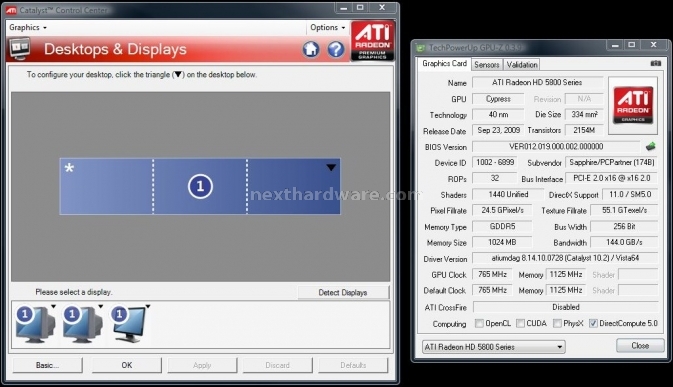
Task: Switch to the Validation tab
Action: [x=521, y=65]
